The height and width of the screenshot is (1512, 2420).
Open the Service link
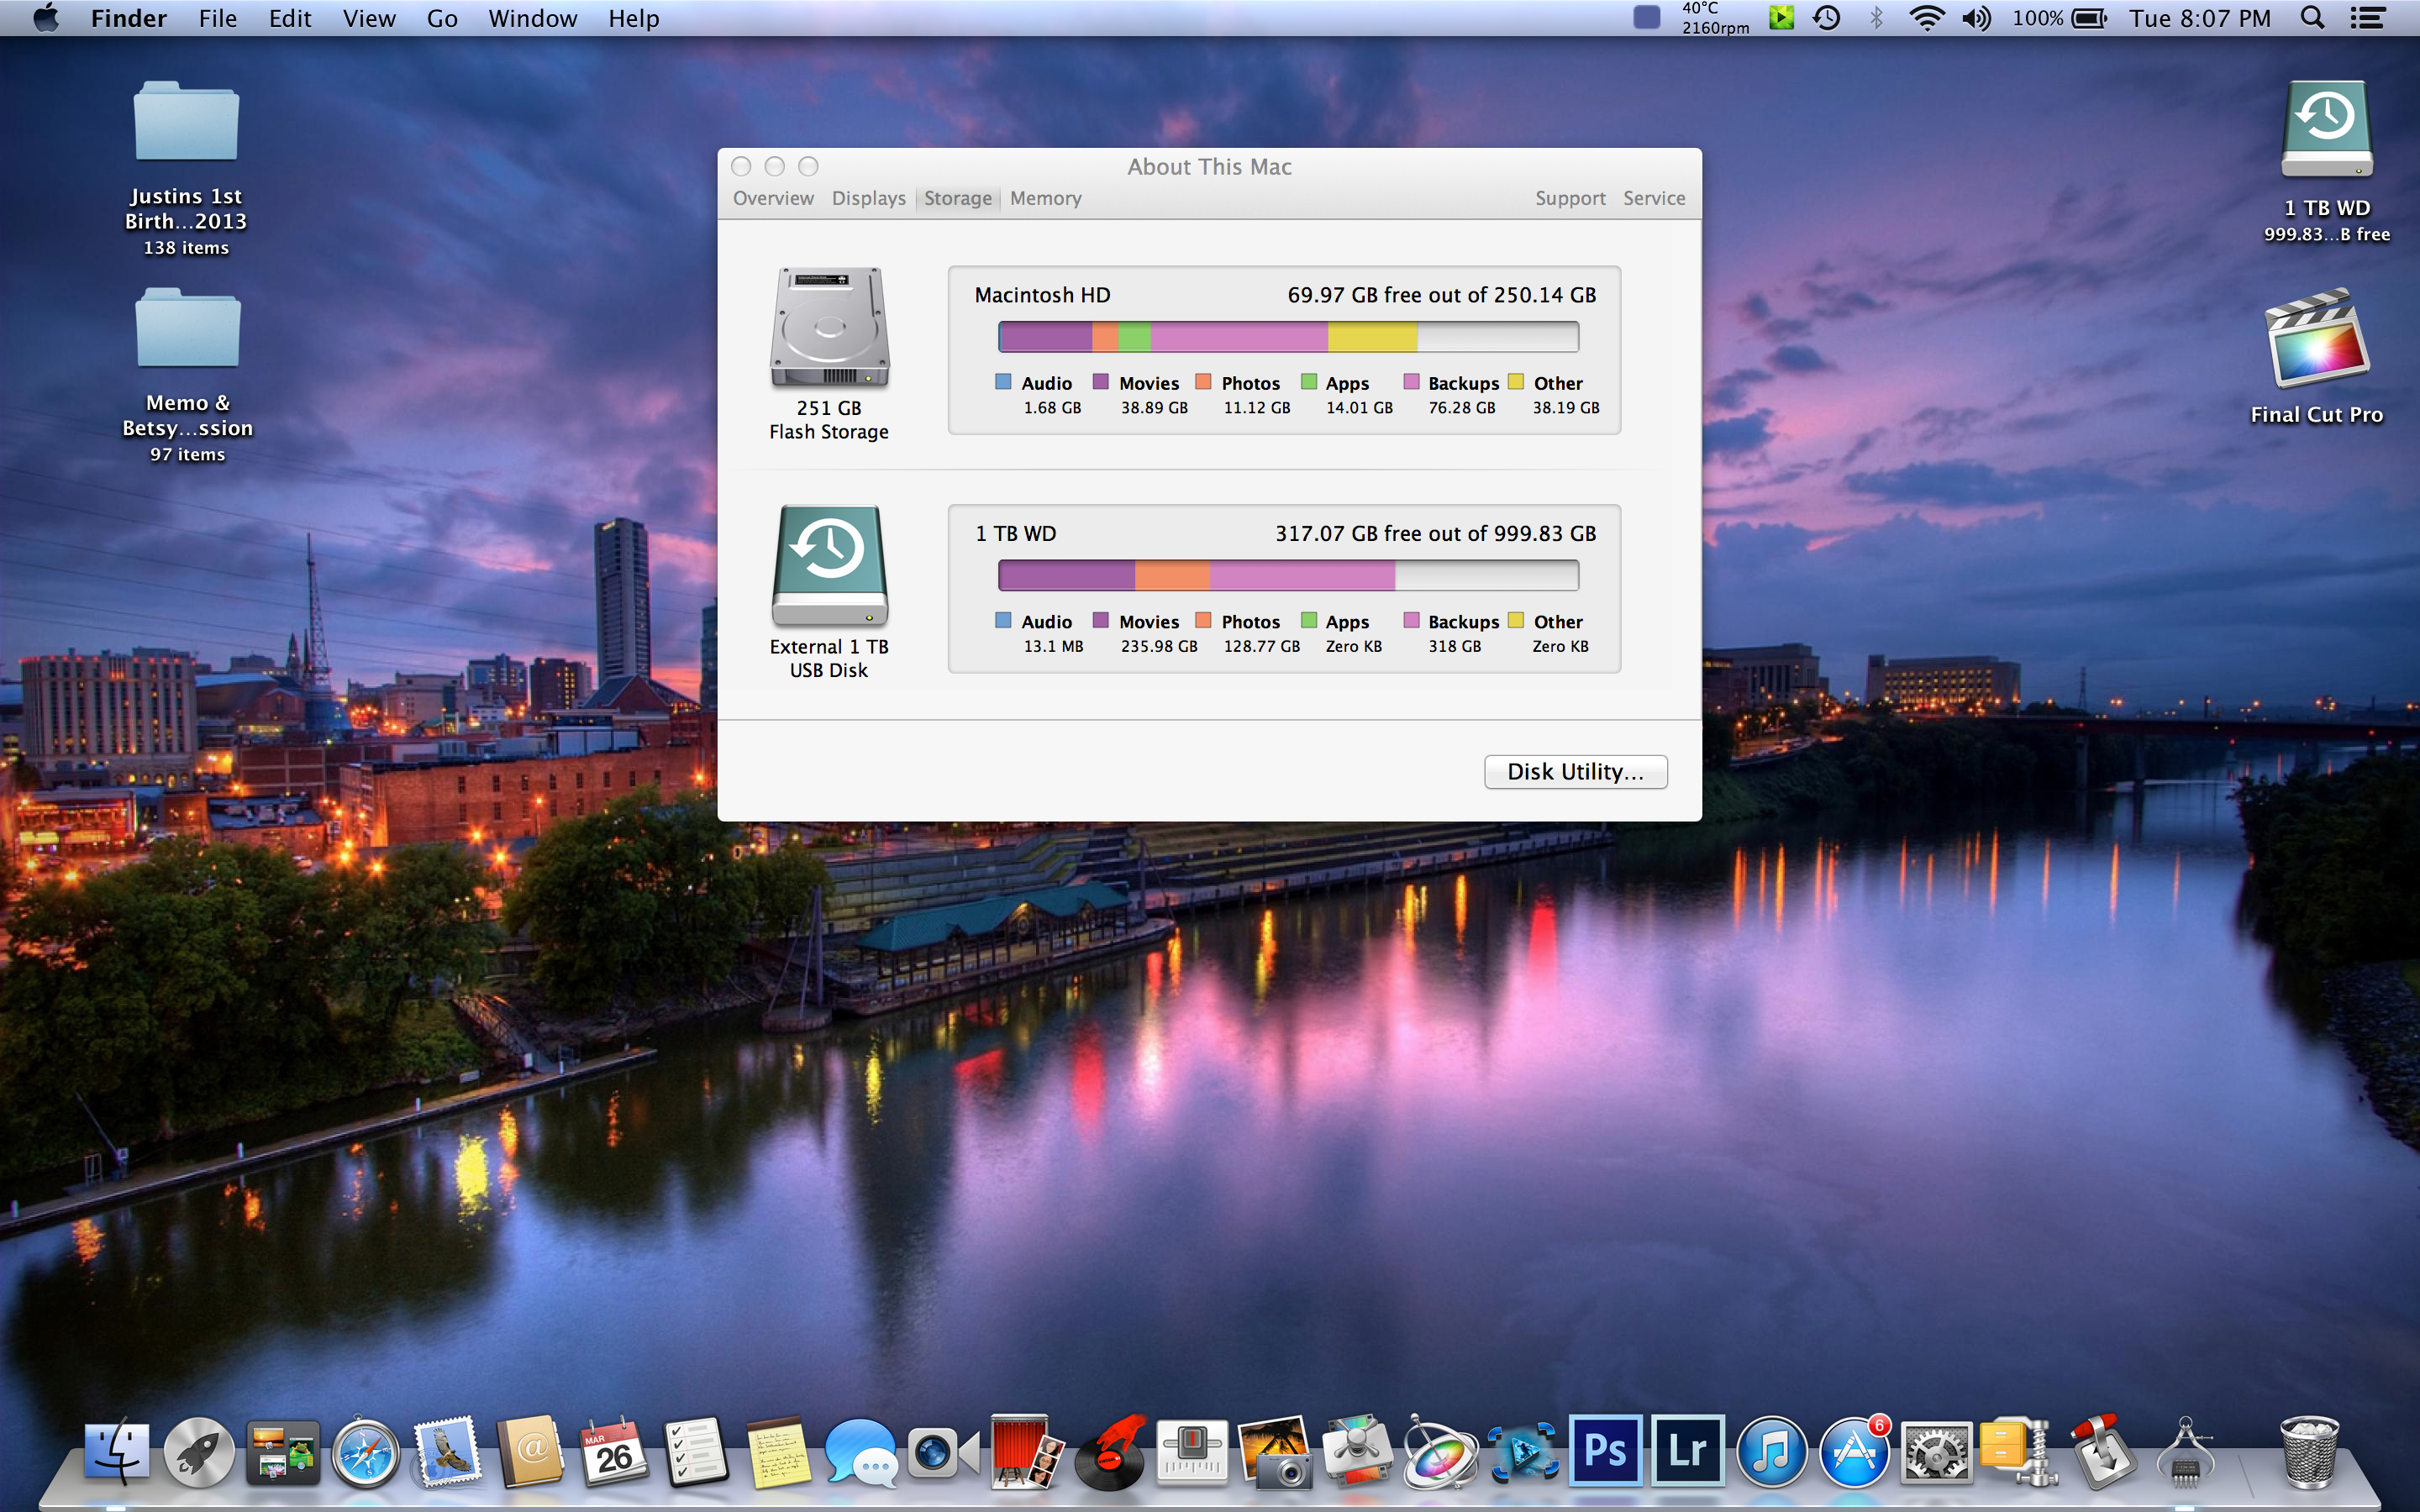[x=1654, y=198]
